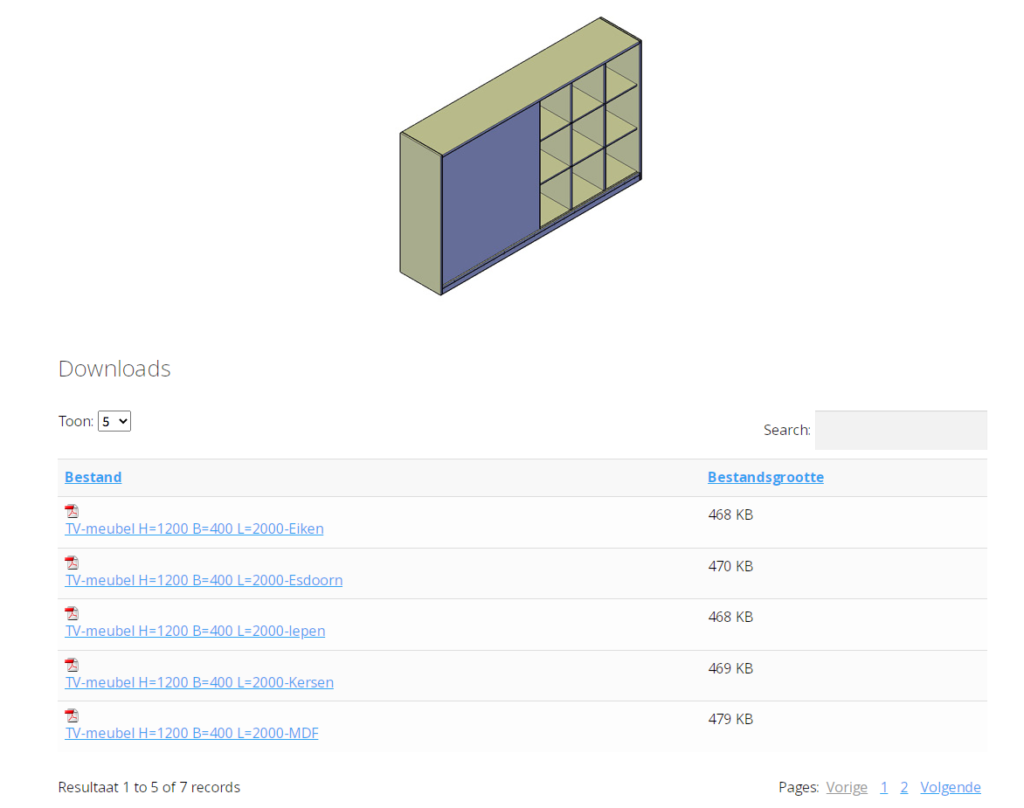Viewport: 1024px width, 808px height.
Task: Open the TV-meubel L=2000-Iepen link
Action: tap(195, 631)
